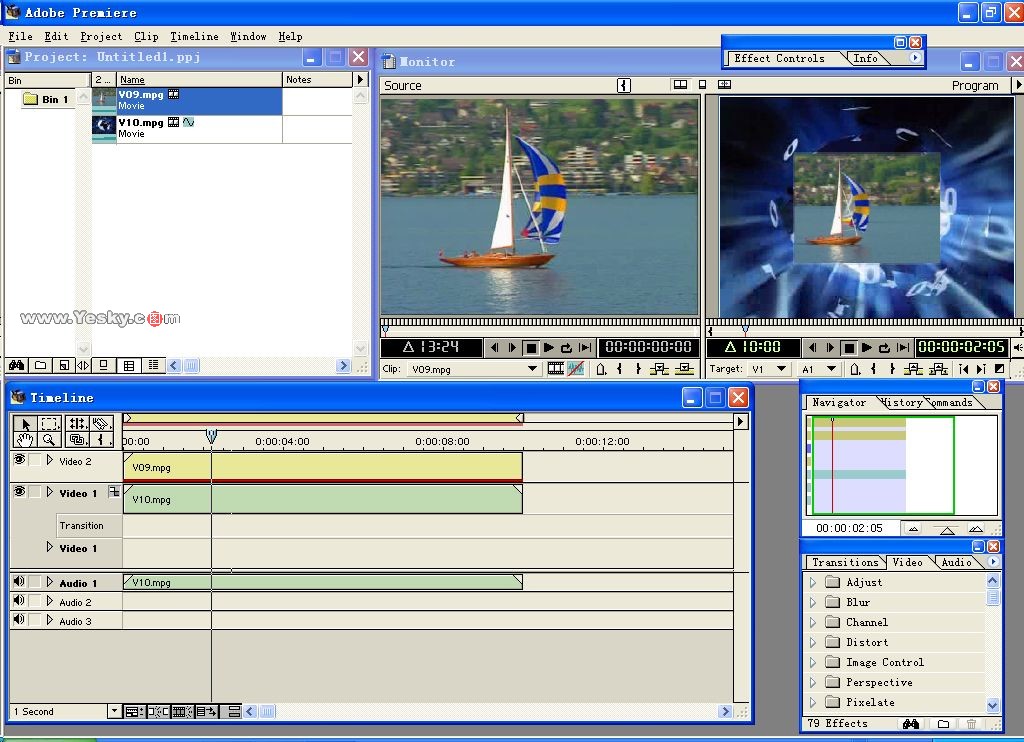Expand the Blur effects folder
Image resolution: width=1024 pixels, height=742 pixels.
tap(813, 602)
